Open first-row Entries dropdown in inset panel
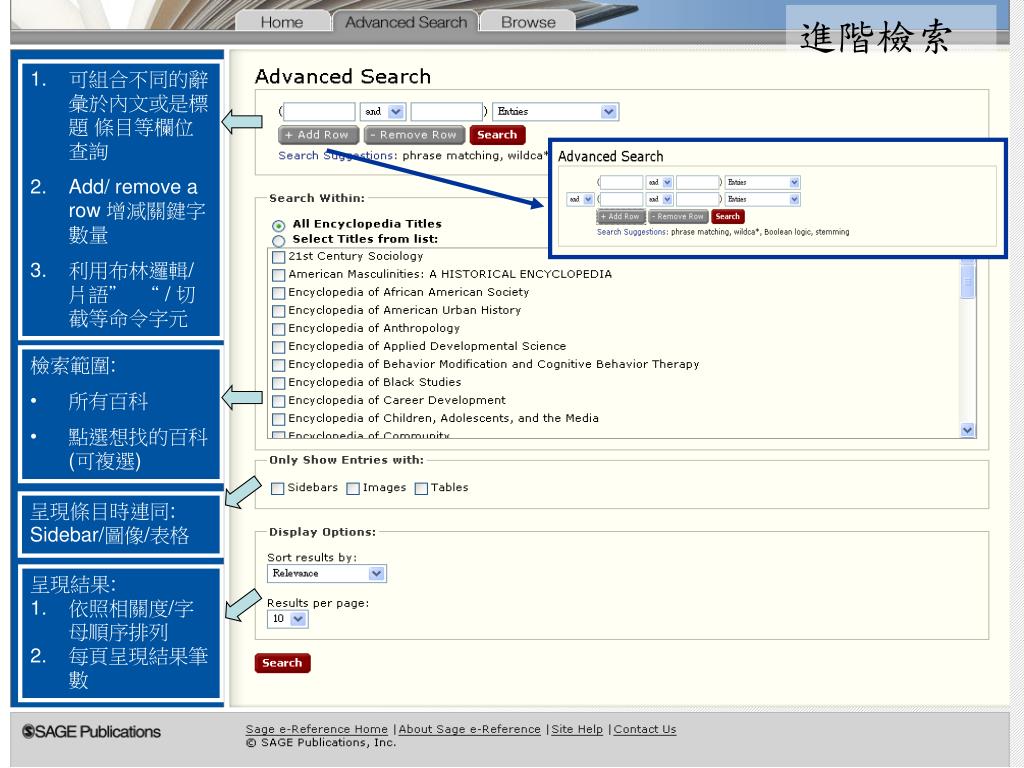Image resolution: width=1024 pixels, height=768 pixels. 762,182
